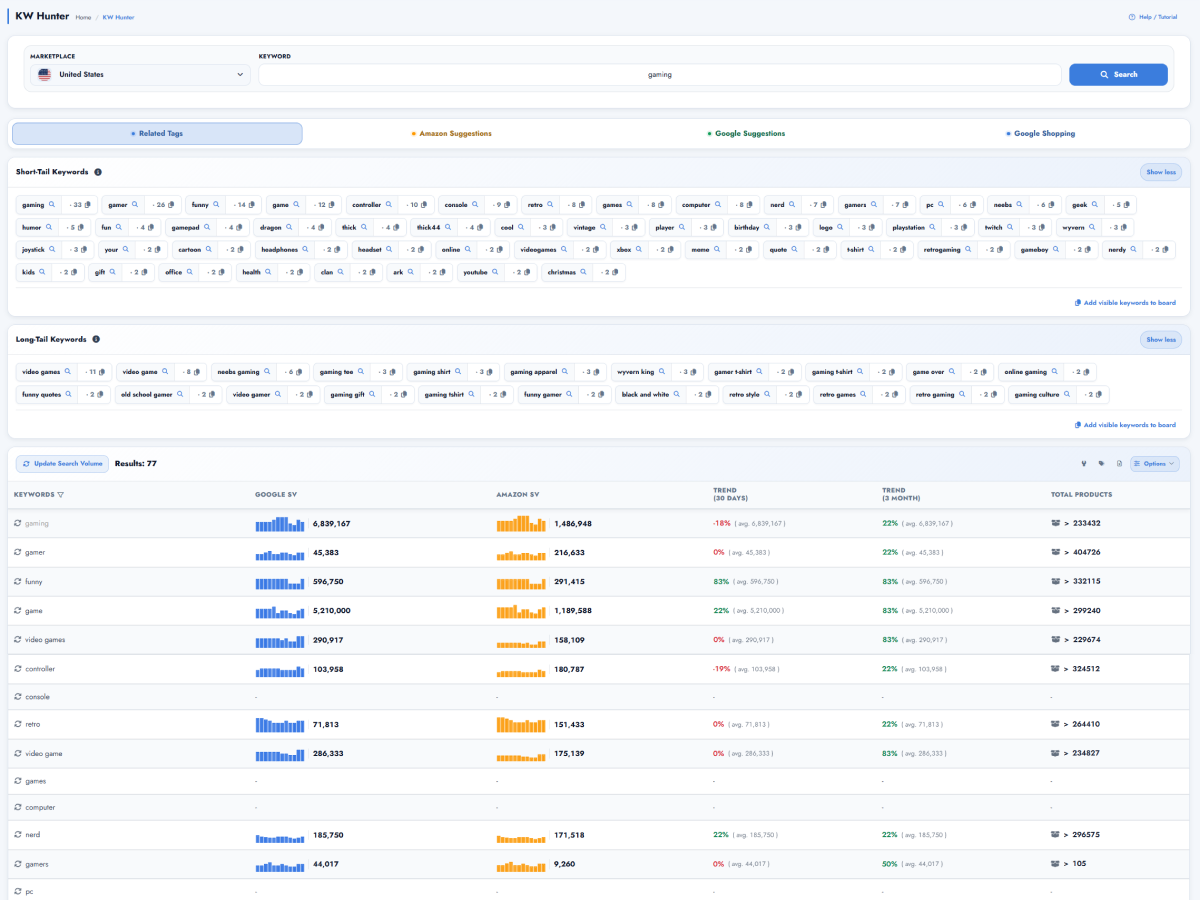Open the info icon beside Short-Tail Keywords

(x=98, y=172)
